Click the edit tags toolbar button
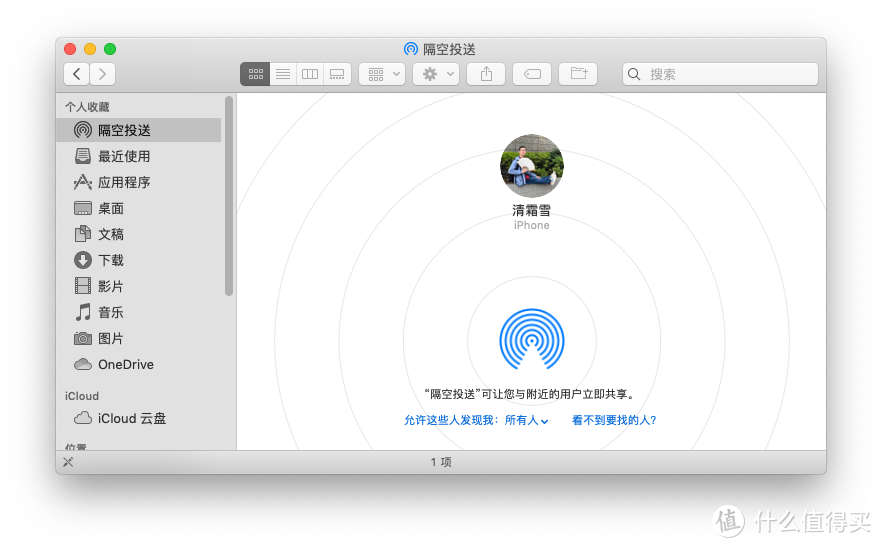 [532, 74]
